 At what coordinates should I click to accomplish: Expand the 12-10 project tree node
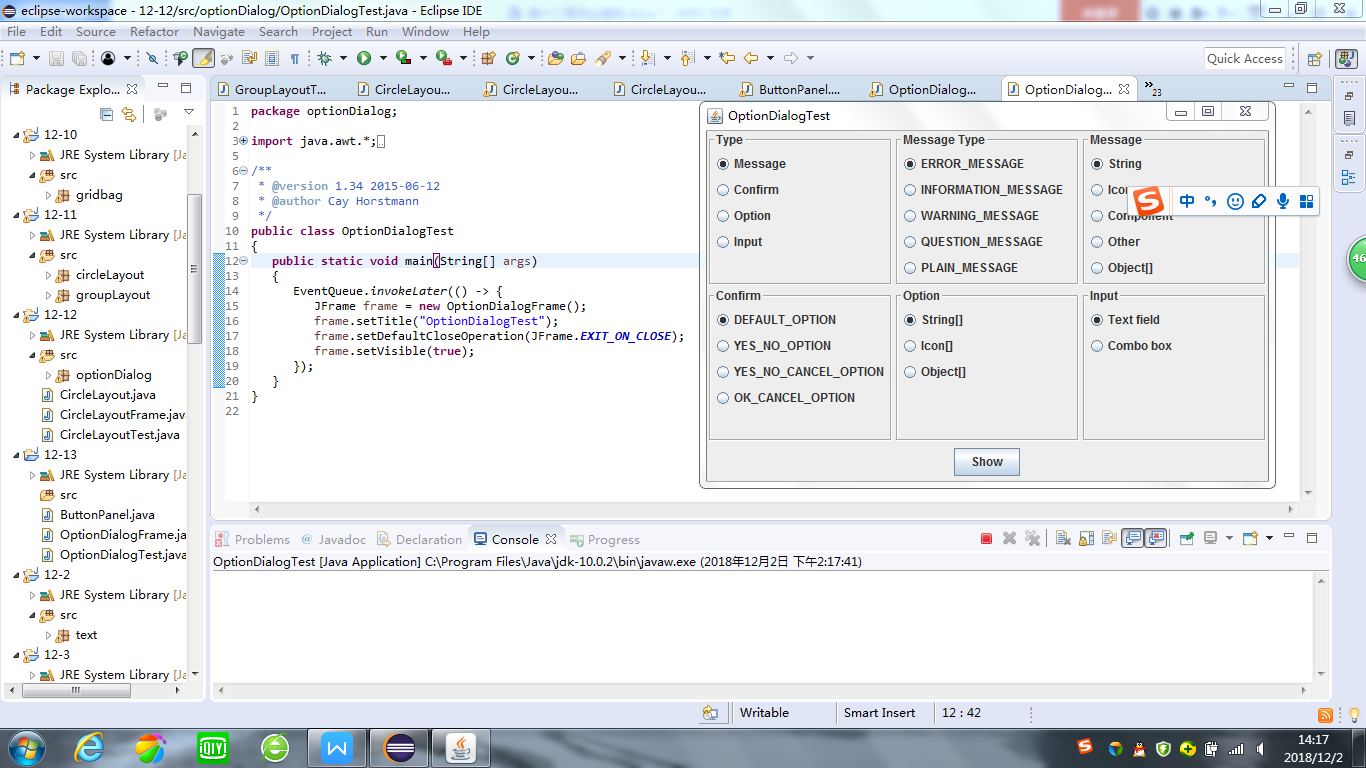coord(18,135)
